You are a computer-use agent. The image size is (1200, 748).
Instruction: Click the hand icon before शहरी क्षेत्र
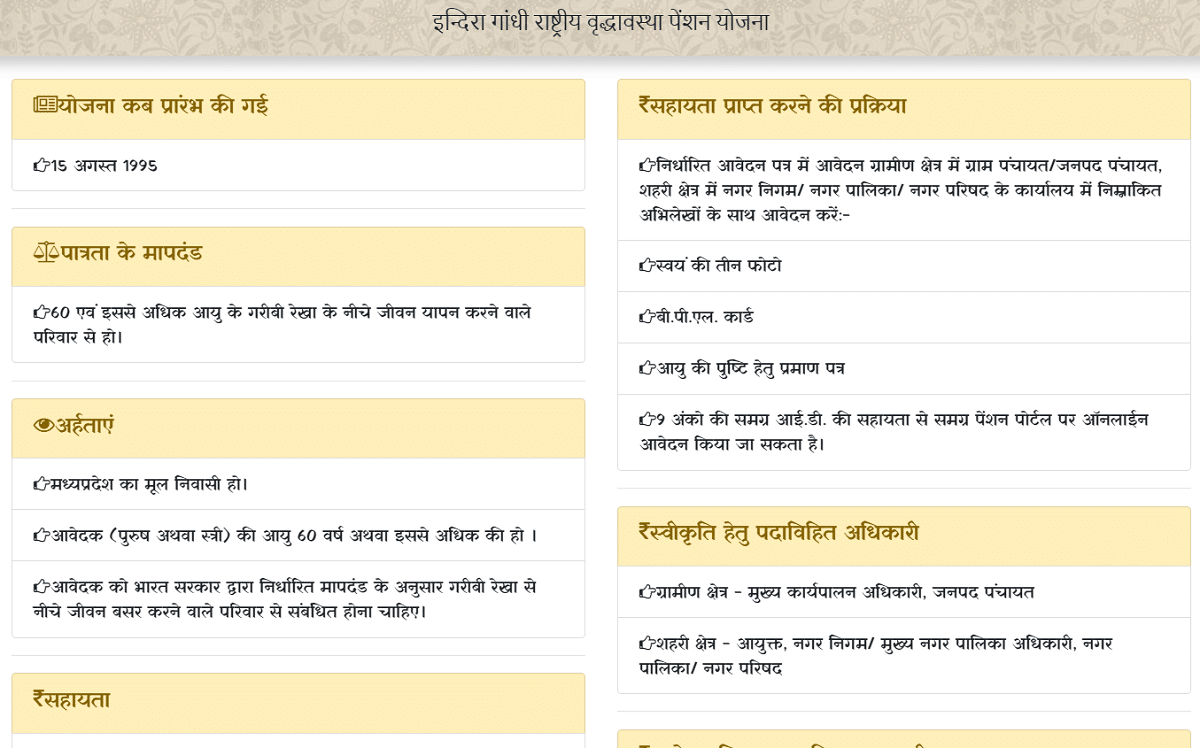click(647, 644)
